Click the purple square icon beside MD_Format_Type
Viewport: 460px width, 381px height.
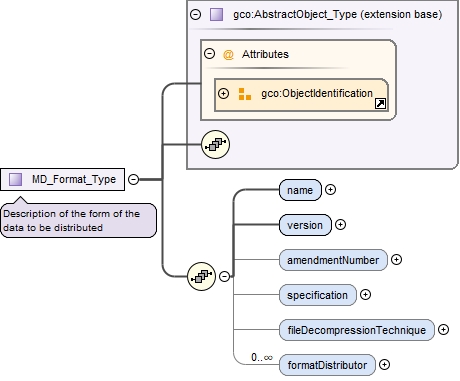click(x=15, y=179)
